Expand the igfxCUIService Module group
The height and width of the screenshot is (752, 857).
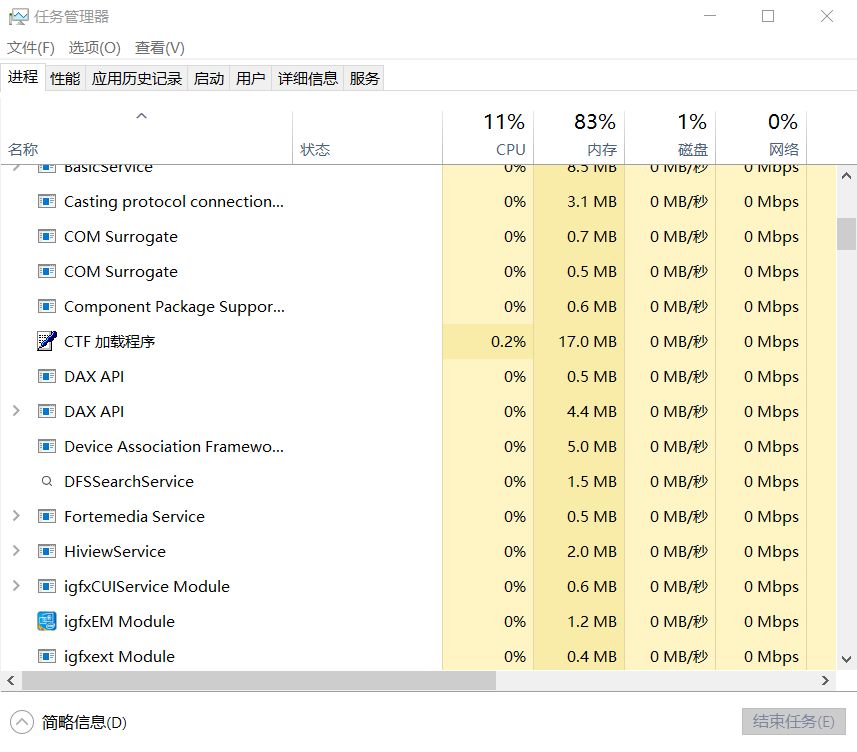click(x=16, y=586)
